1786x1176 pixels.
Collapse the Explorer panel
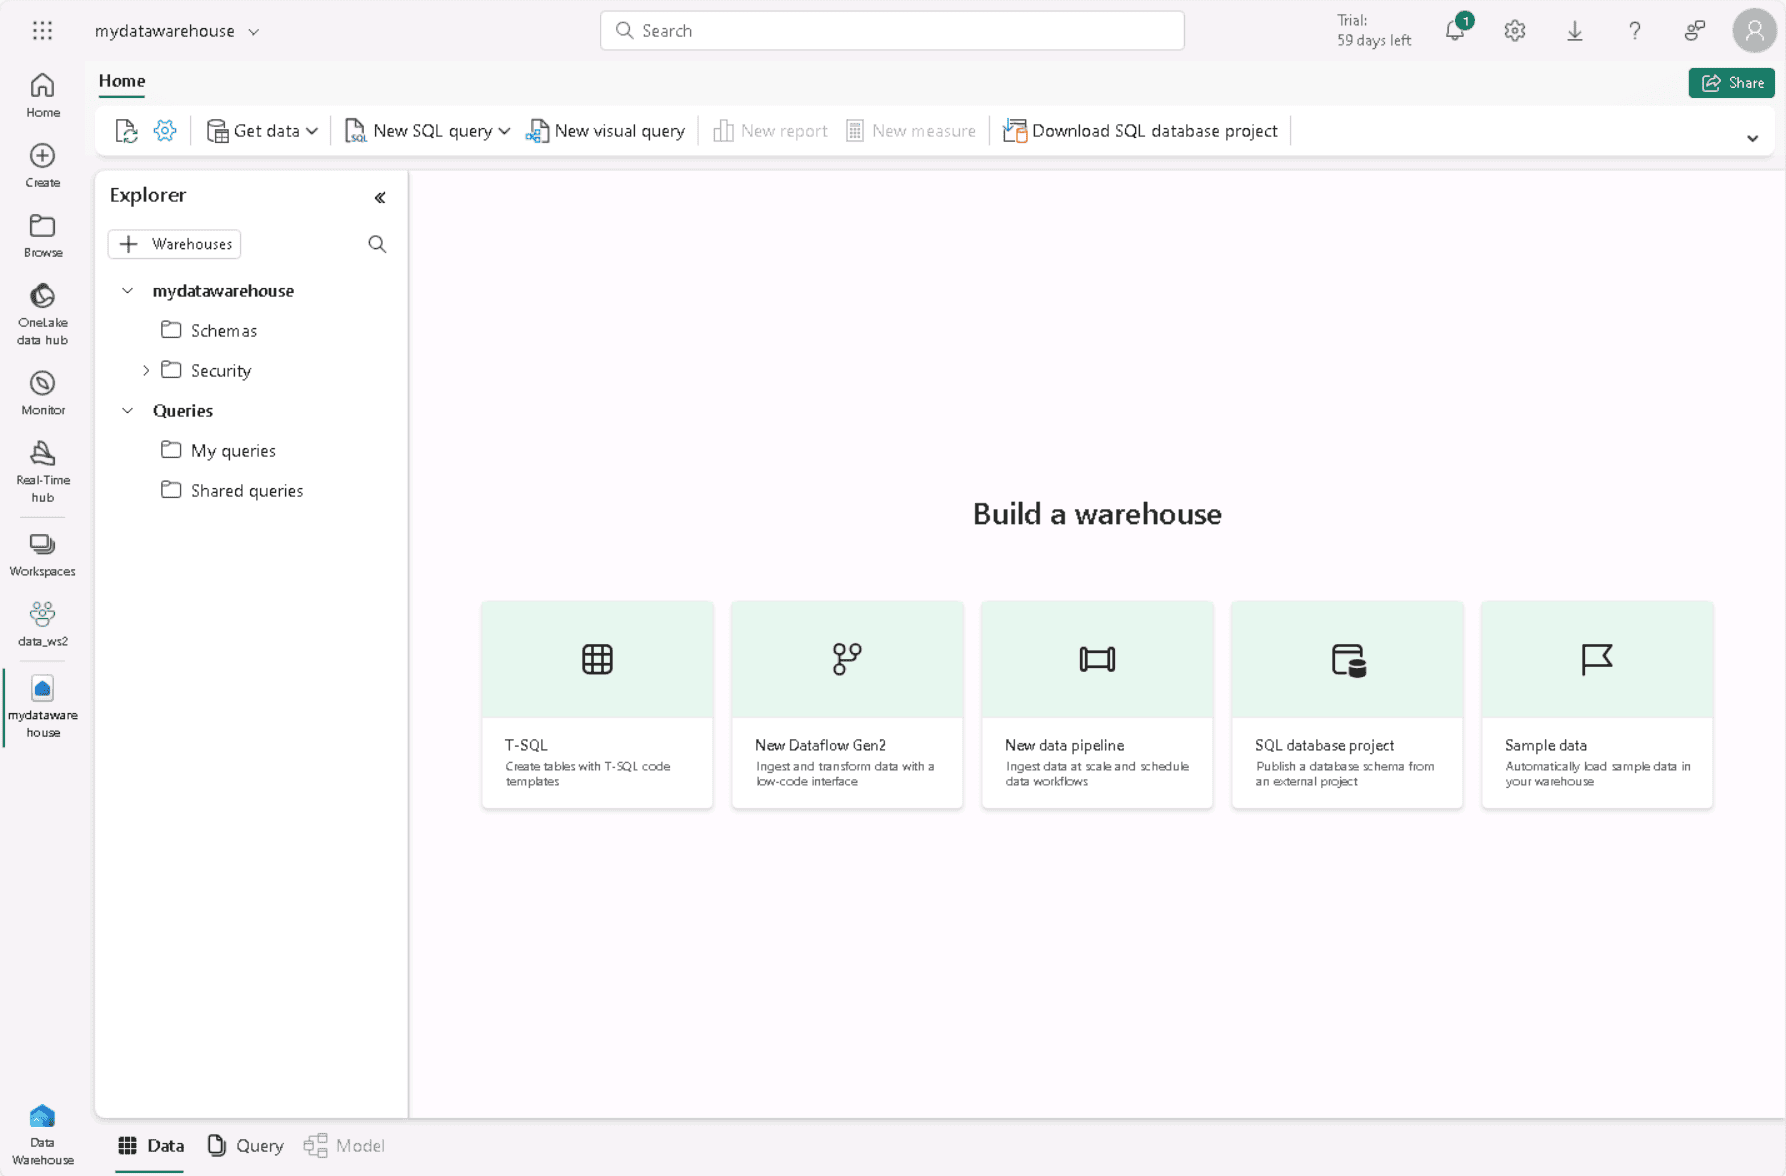[380, 197]
